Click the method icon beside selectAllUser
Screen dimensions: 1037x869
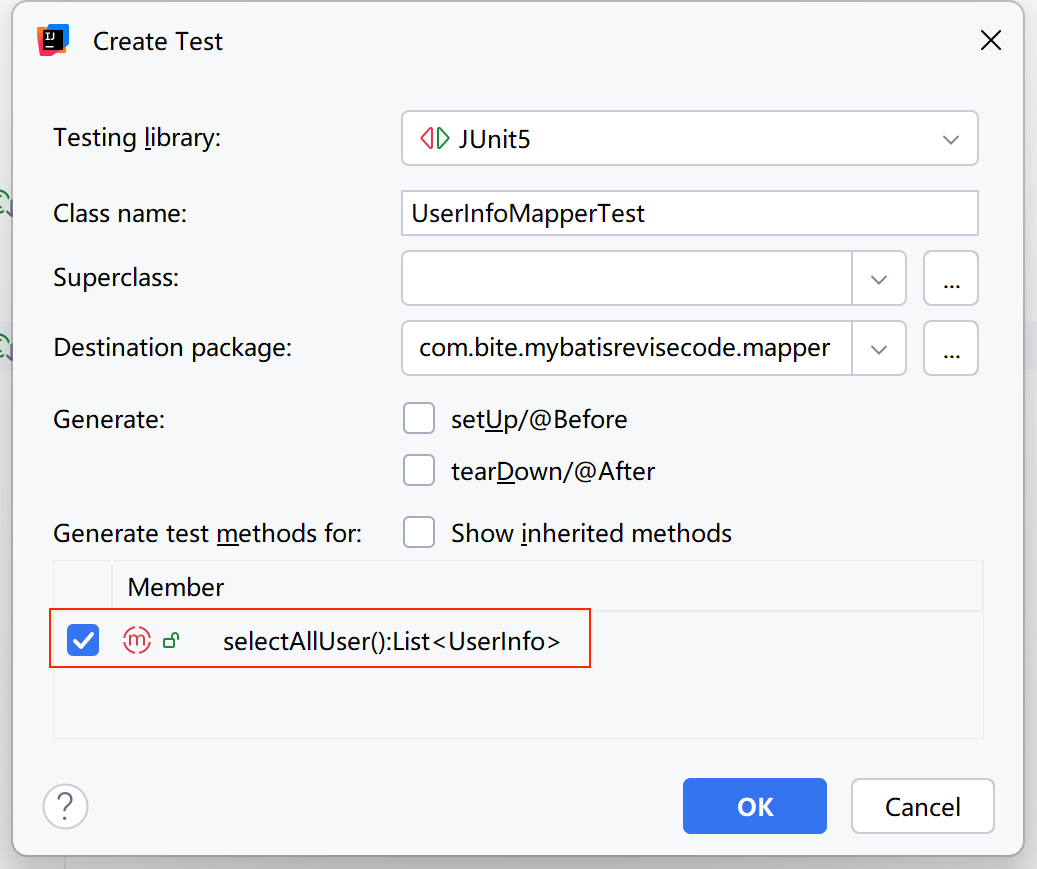(x=137, y=641)
